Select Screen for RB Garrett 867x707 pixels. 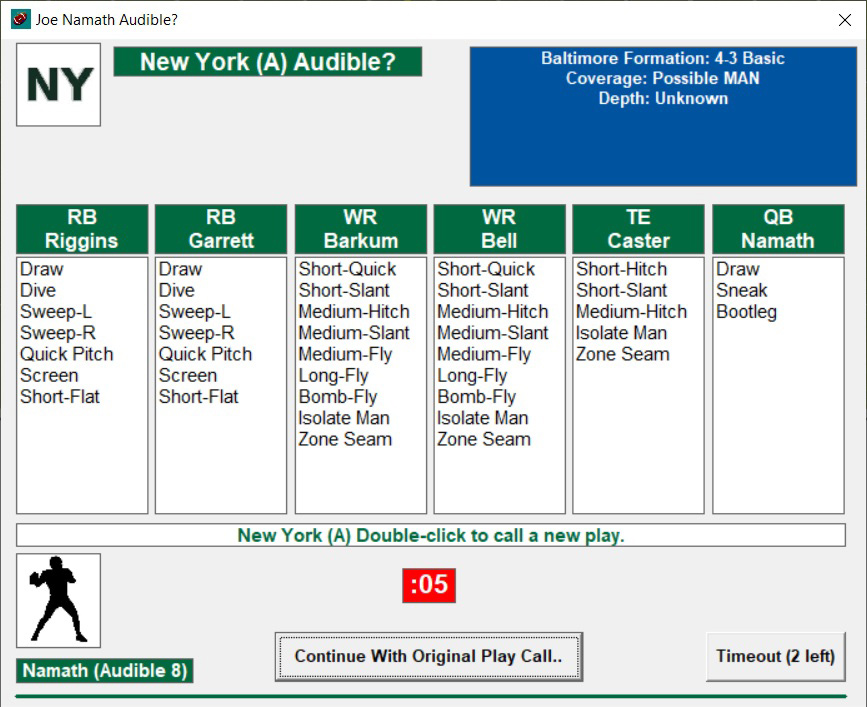pyautogui.click(x=187, y=375)
